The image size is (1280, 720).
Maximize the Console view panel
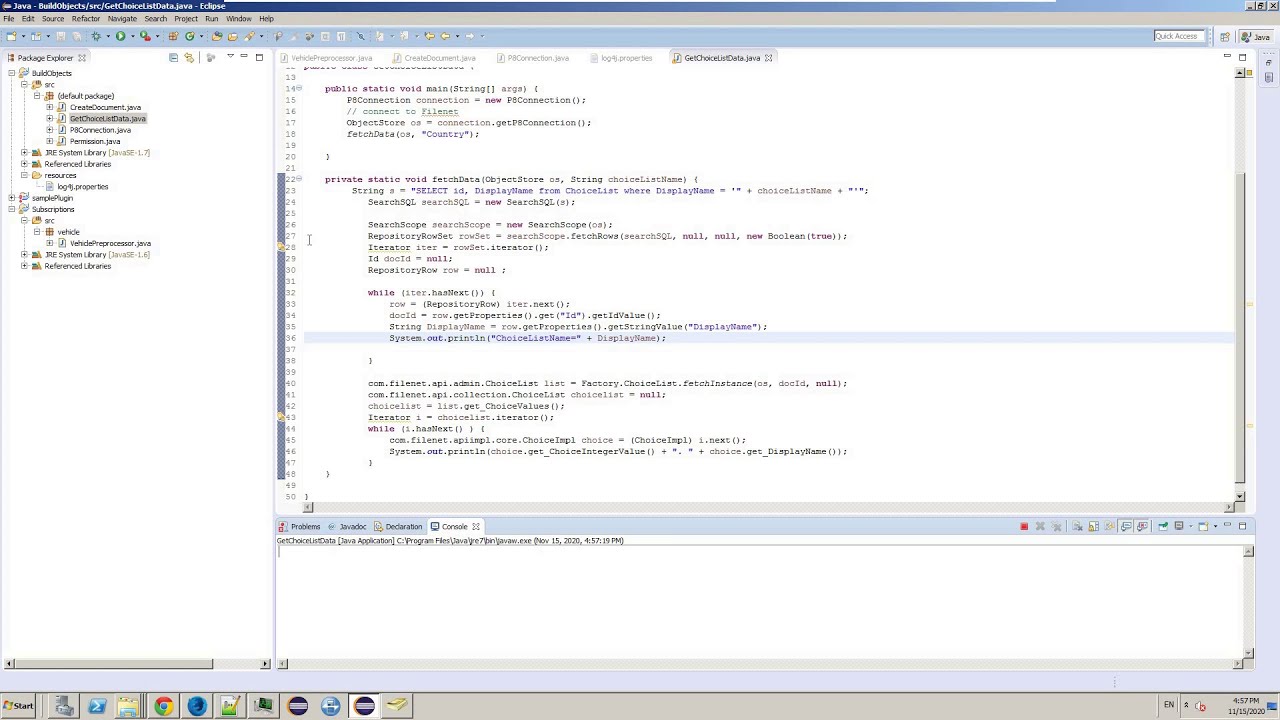coord(1242,526)
